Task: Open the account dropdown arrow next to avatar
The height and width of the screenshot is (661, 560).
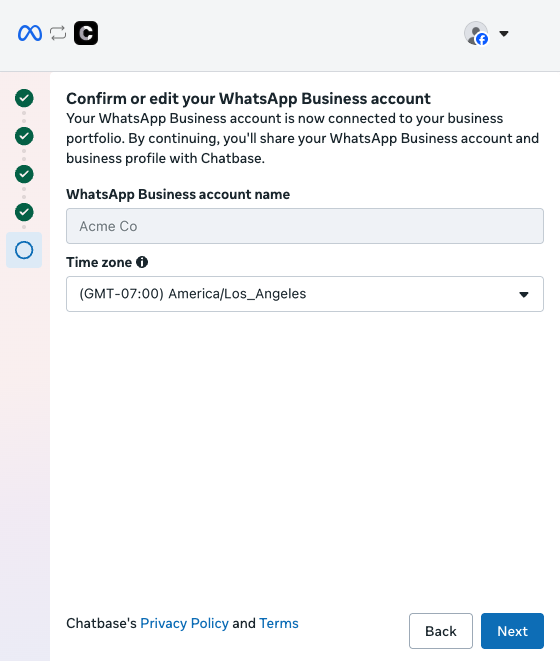Action: point(504,33)
